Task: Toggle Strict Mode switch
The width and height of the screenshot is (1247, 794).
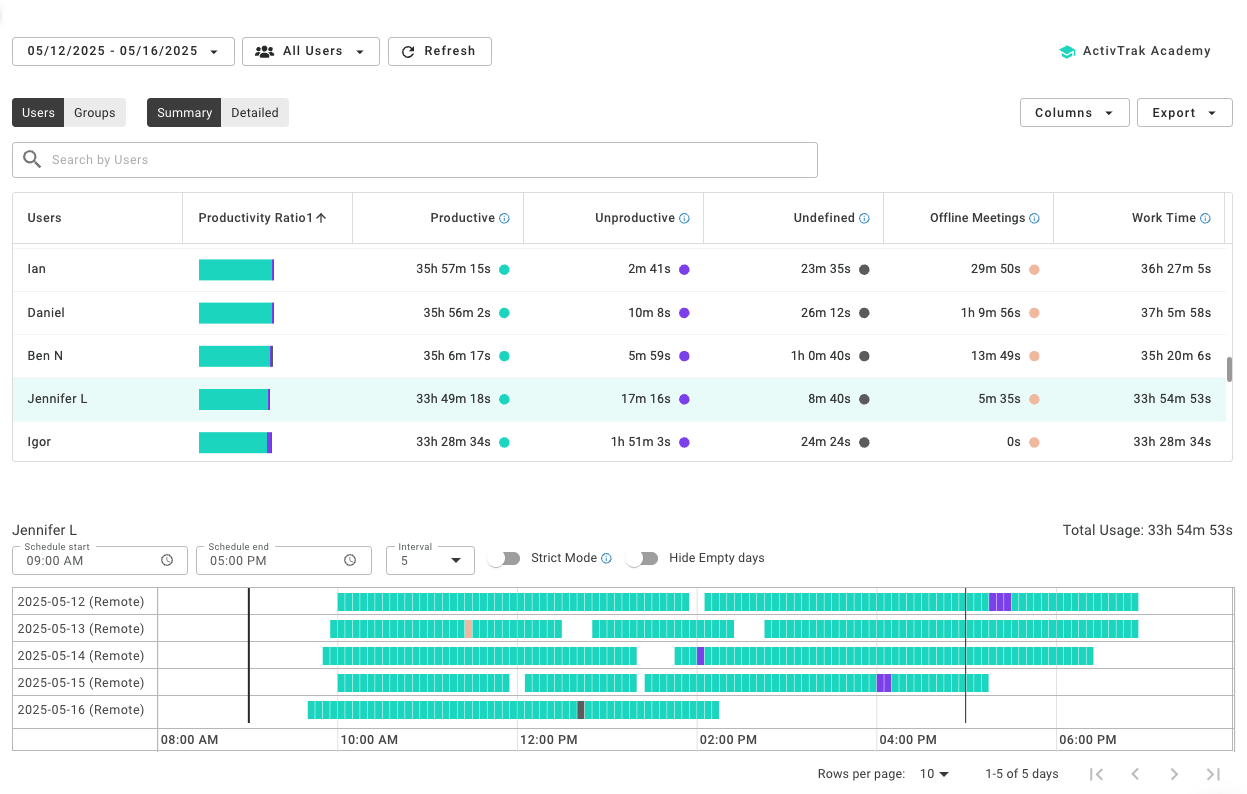Action: [x=504, y=558]
